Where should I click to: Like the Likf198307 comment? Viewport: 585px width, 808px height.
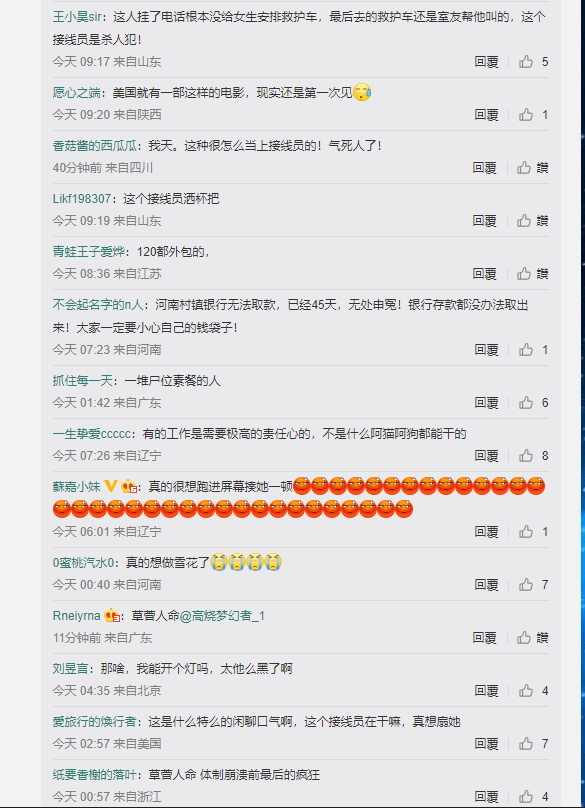pyautogui.click(x=524, y=221)
